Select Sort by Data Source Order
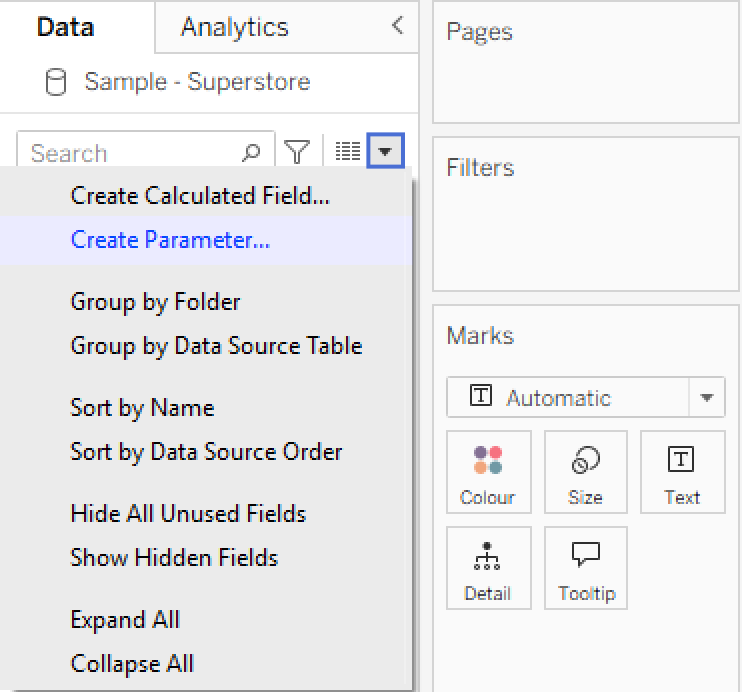742x692 pixels. tap(206, 452)
